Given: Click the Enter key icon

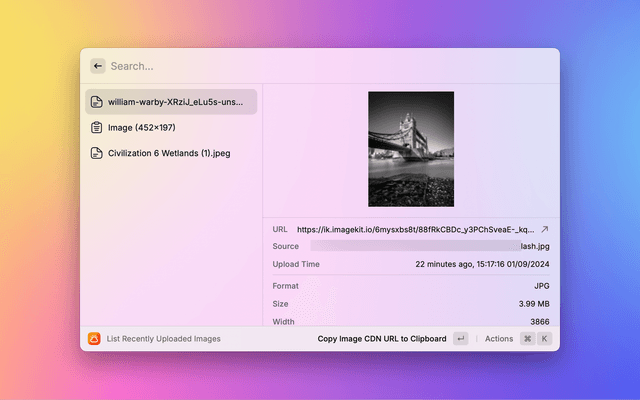Looking at the screenshot, I should coord(460,339).
